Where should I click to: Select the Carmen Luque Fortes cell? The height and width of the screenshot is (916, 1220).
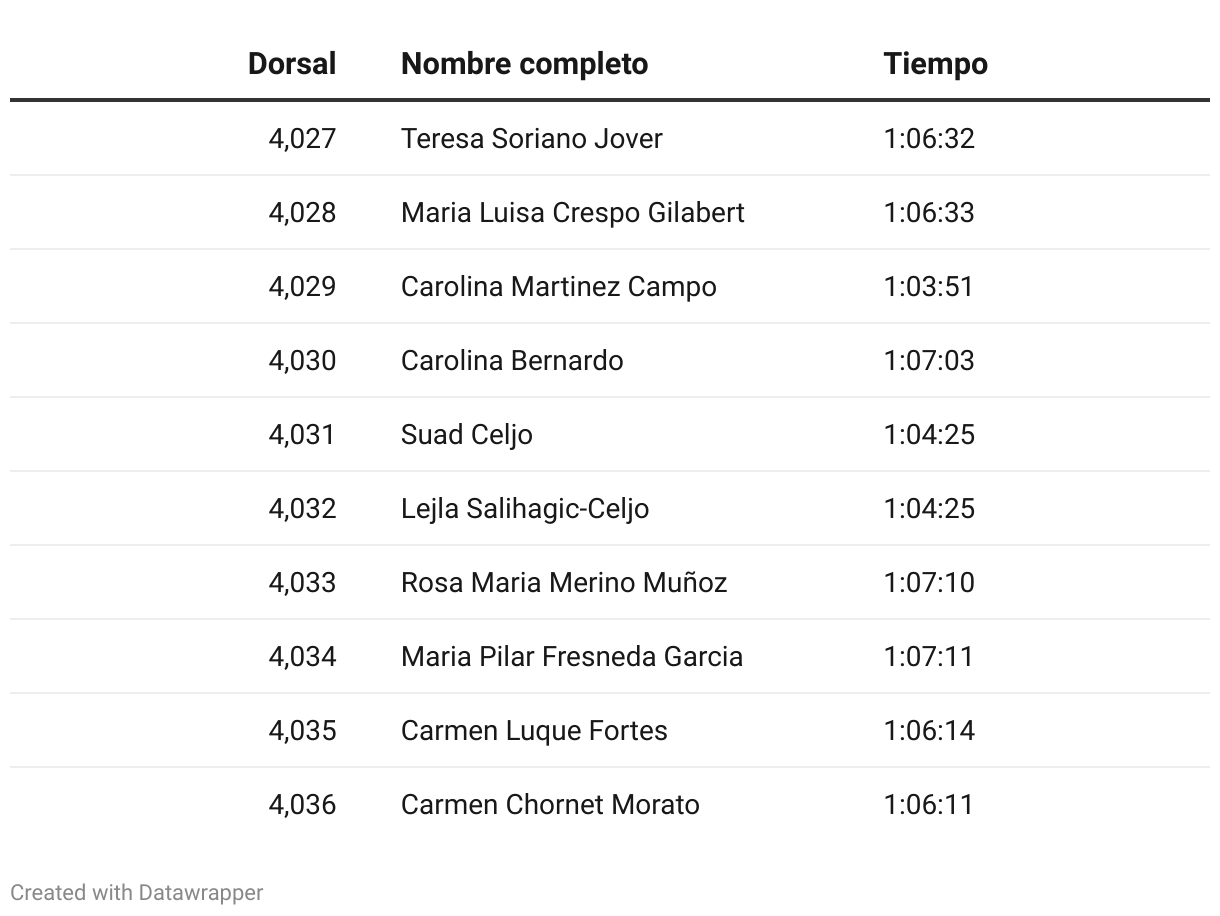[534, 731]
